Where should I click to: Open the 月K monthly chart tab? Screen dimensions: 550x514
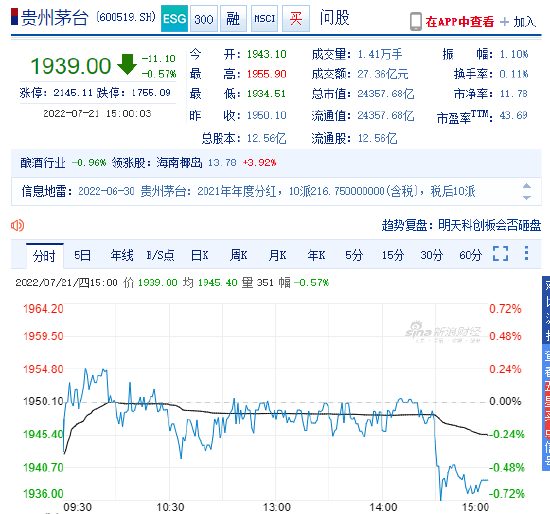277,255
